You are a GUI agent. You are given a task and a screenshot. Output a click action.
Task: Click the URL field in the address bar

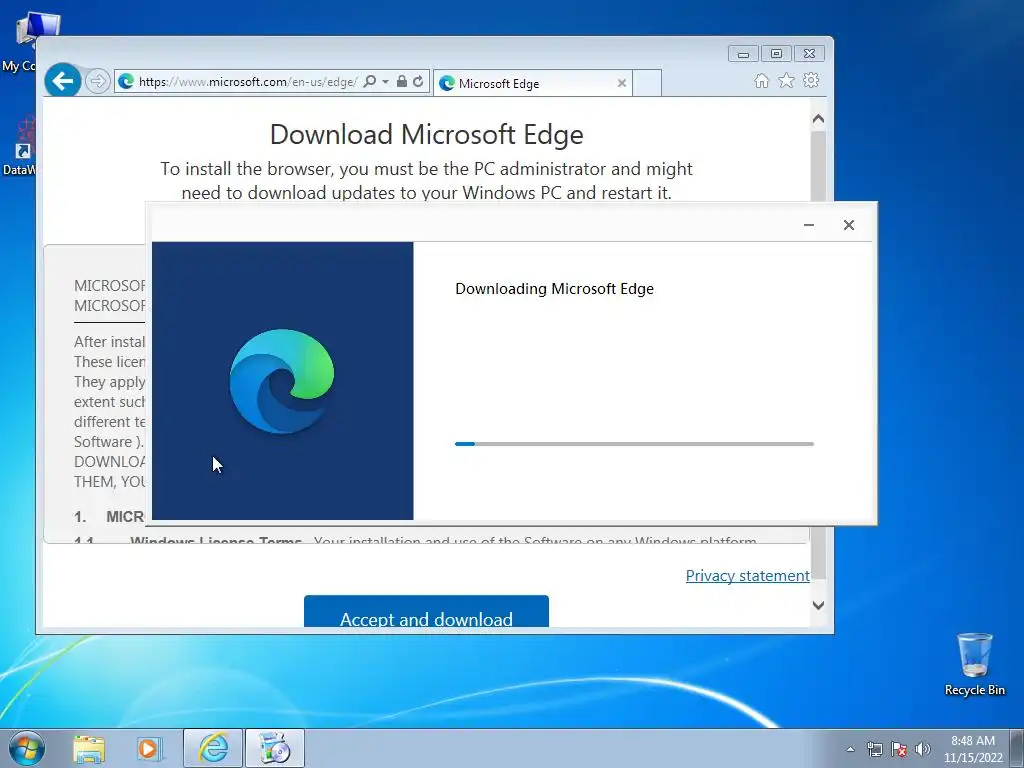[x=248, y=82]
